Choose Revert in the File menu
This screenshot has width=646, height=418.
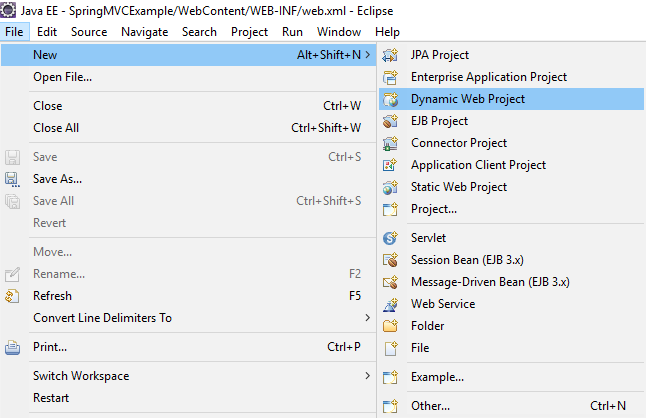coord(188,223)
